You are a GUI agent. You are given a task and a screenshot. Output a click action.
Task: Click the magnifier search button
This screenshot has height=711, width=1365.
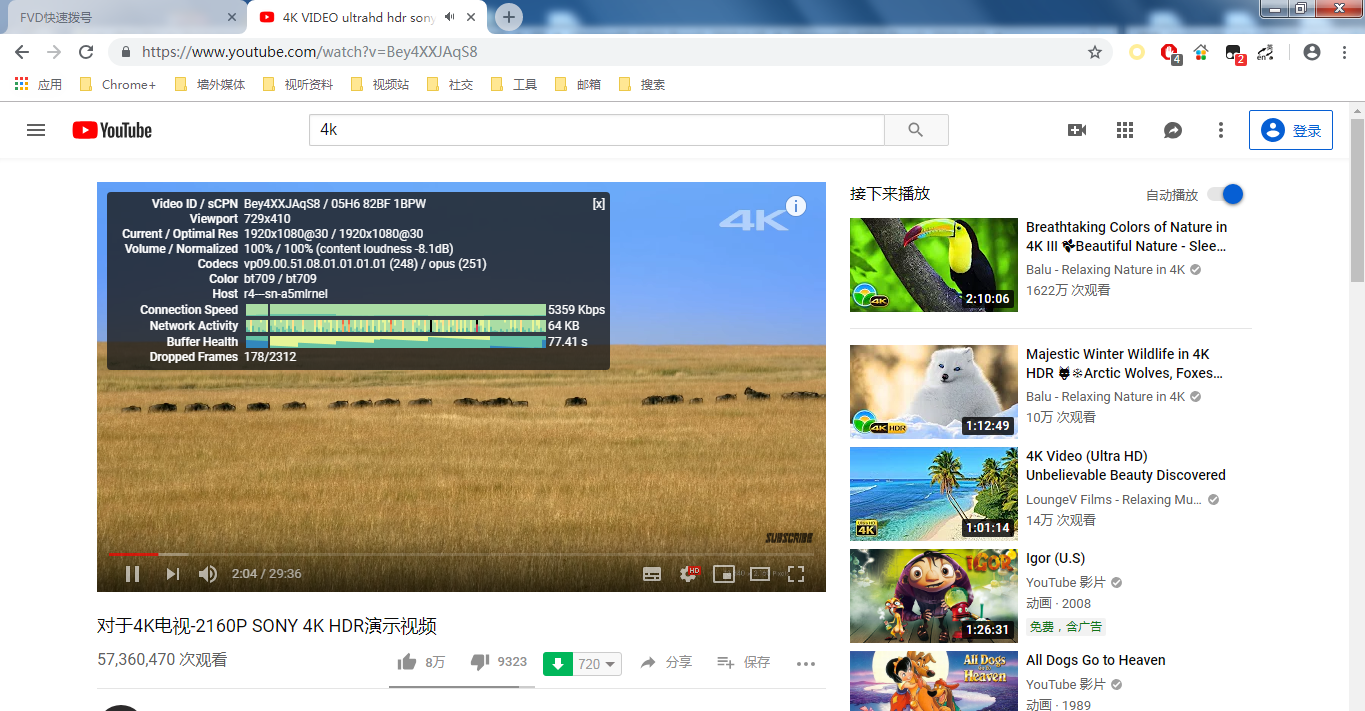[916, 130]
